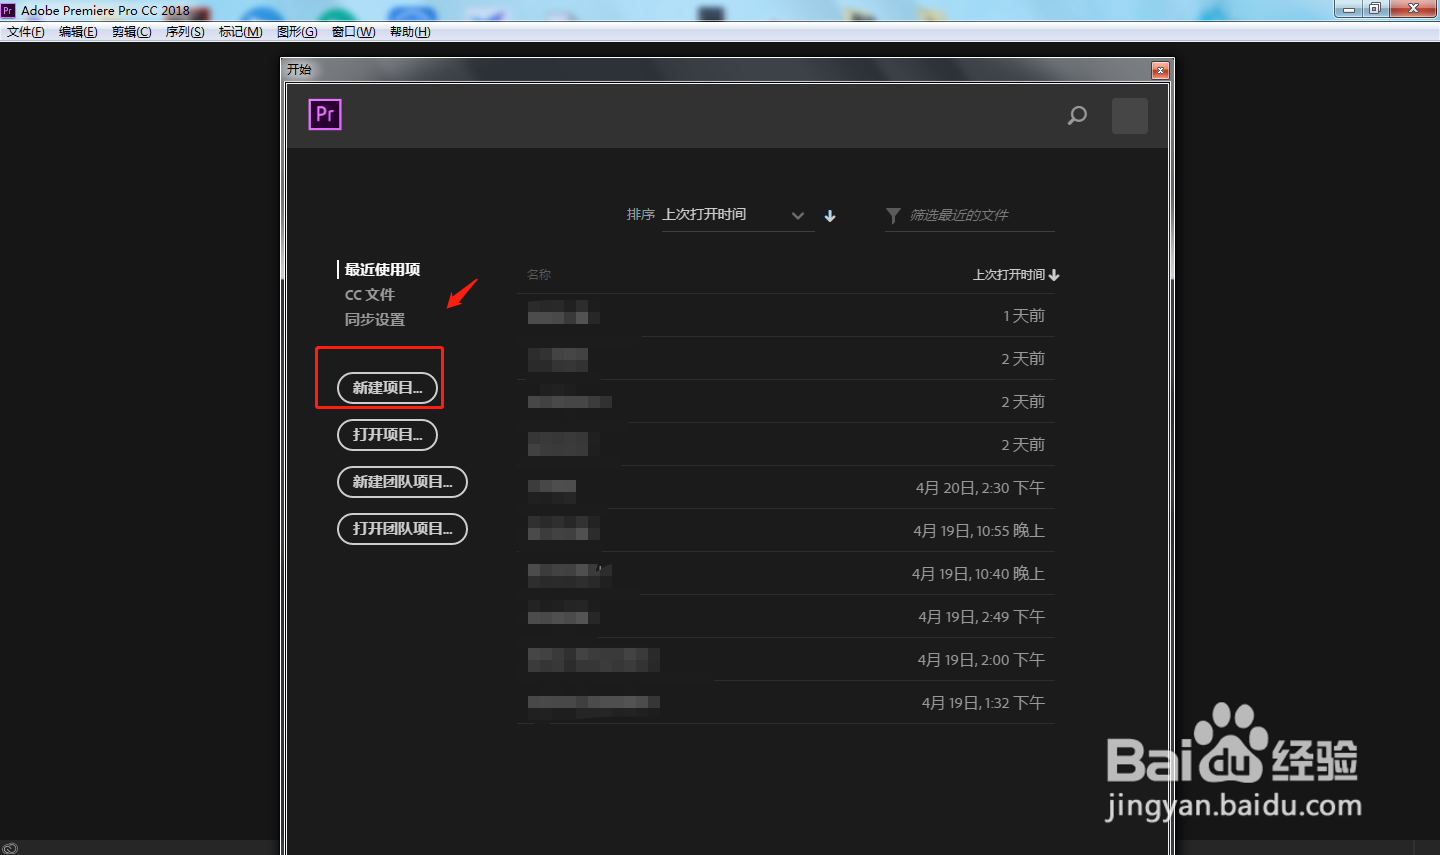This screenshot has width=1440, height=855.
Task: Open the 编辑(E) menu
Action: point(78,32)
